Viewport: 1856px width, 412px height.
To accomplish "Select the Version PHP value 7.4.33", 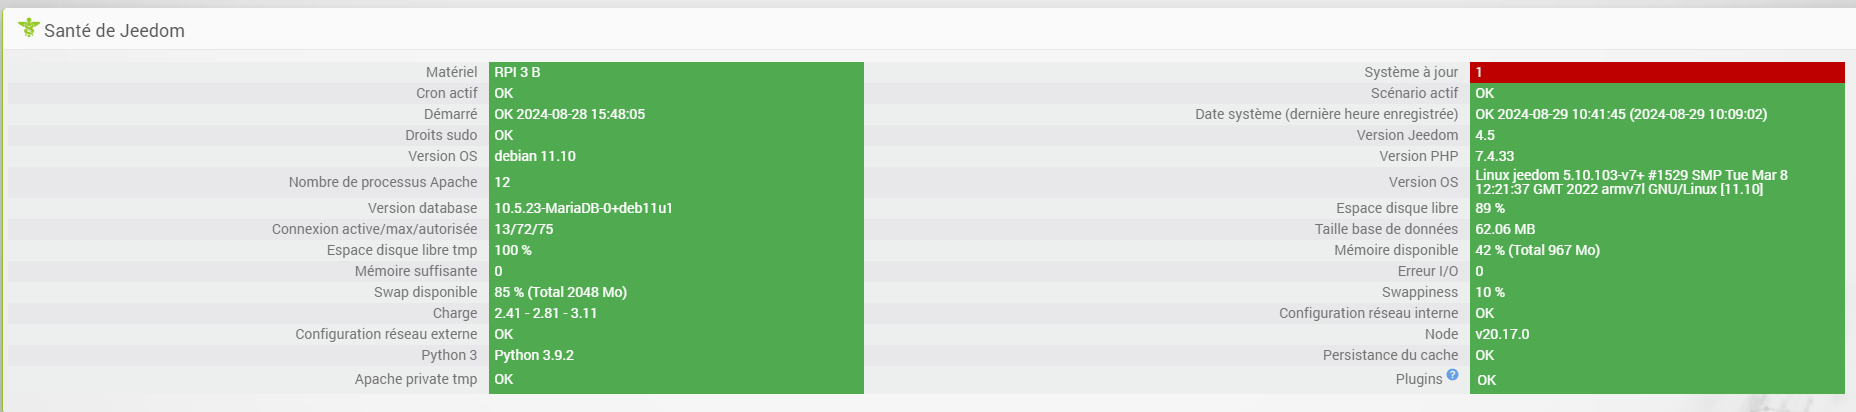I will (x=1494, y=156).
